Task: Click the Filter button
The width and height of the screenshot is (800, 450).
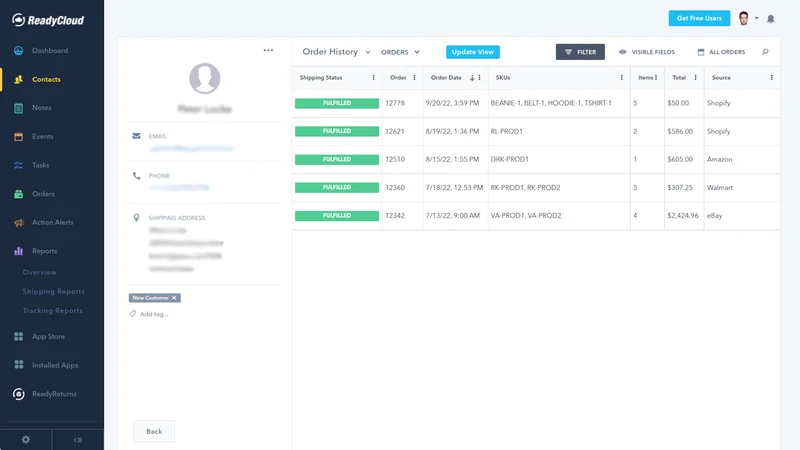Action: pos(580,52)
